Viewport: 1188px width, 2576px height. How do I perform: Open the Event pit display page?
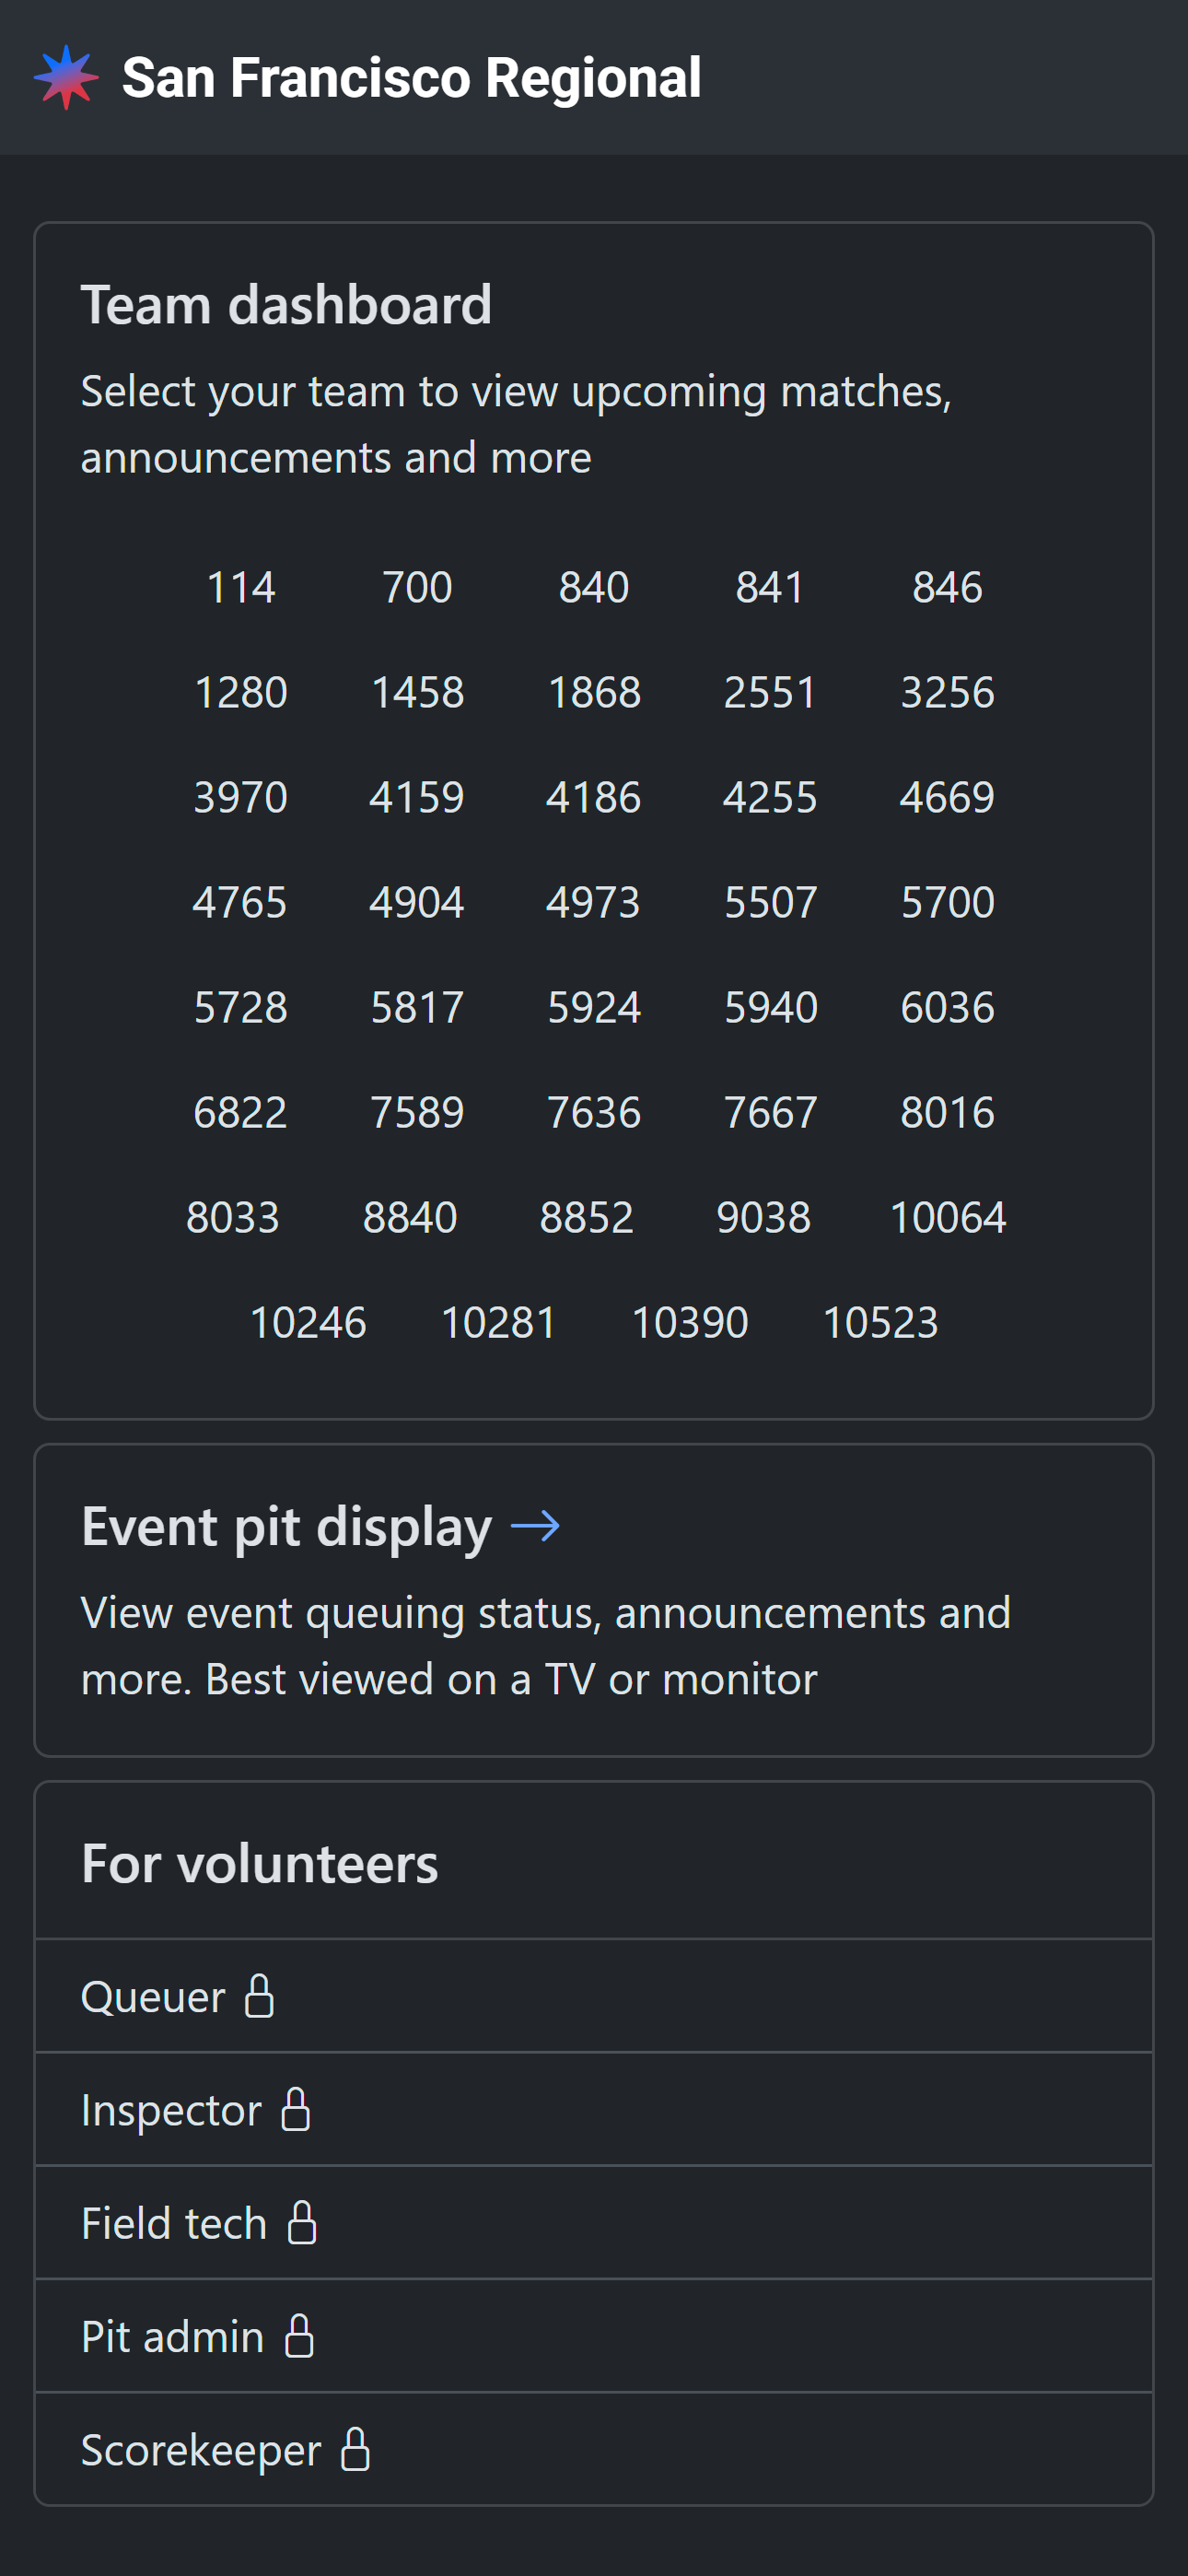pyautogui.click(x=287, y=1527)
